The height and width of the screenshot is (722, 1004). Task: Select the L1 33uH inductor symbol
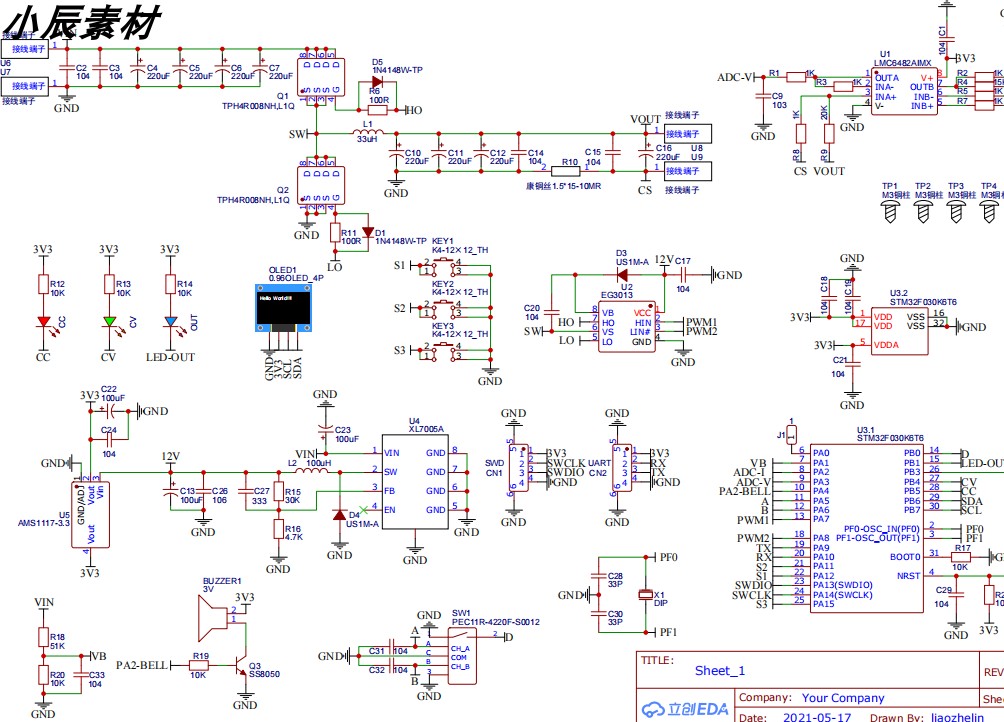368,132
